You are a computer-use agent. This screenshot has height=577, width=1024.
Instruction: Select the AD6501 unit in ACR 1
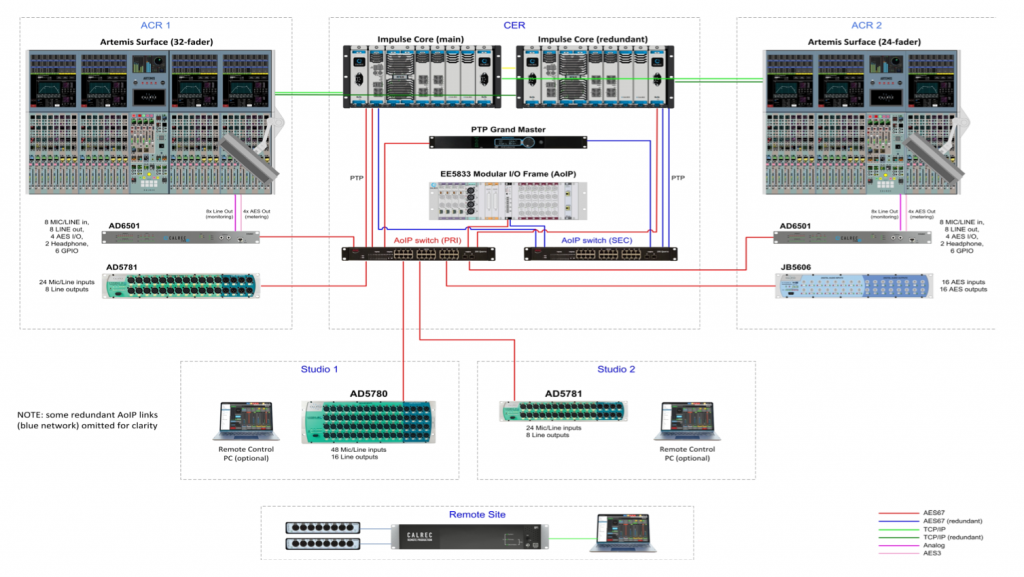point(181,238)
